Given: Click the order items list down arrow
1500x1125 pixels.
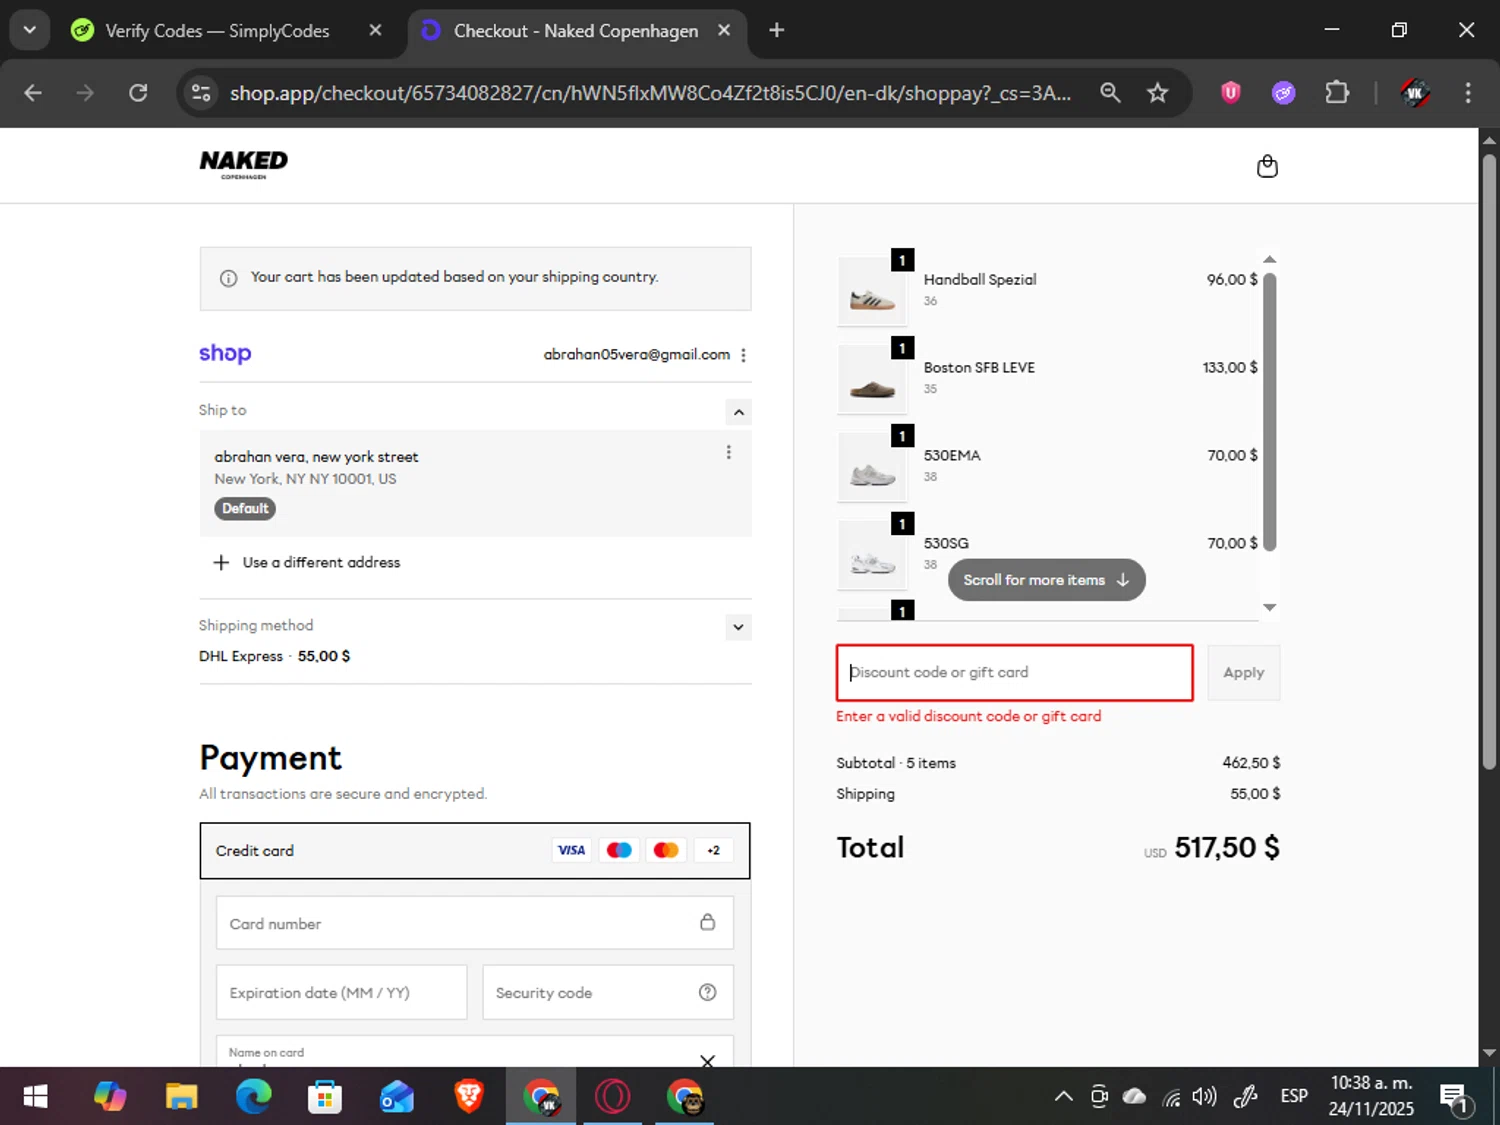Looking at the screenshot, I should pos(1269,607).
